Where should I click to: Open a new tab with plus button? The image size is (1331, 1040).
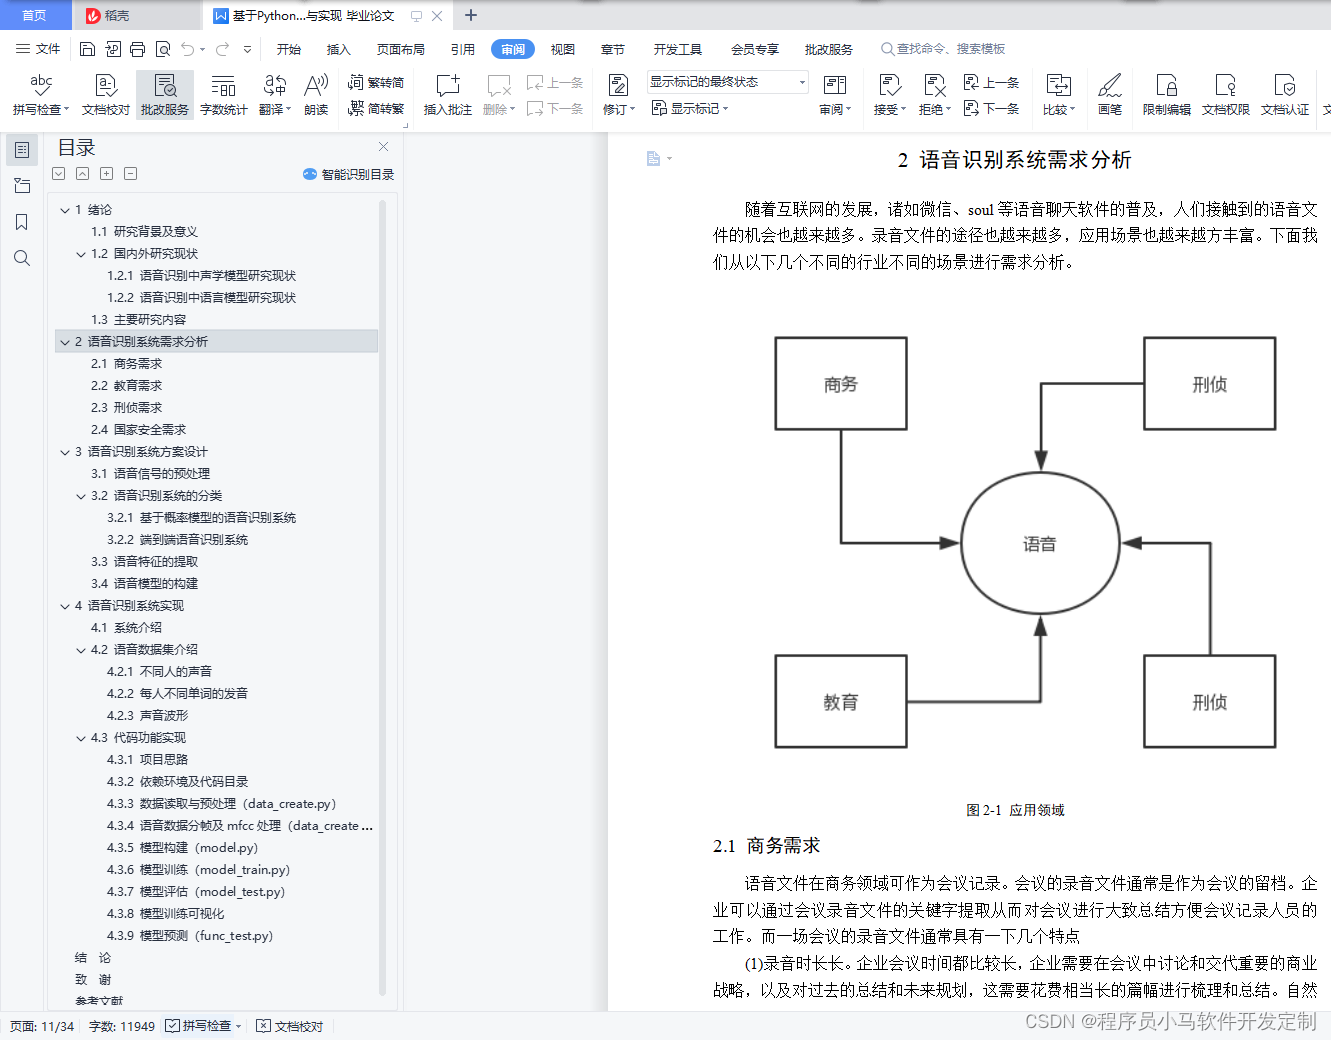click(471, 15)
